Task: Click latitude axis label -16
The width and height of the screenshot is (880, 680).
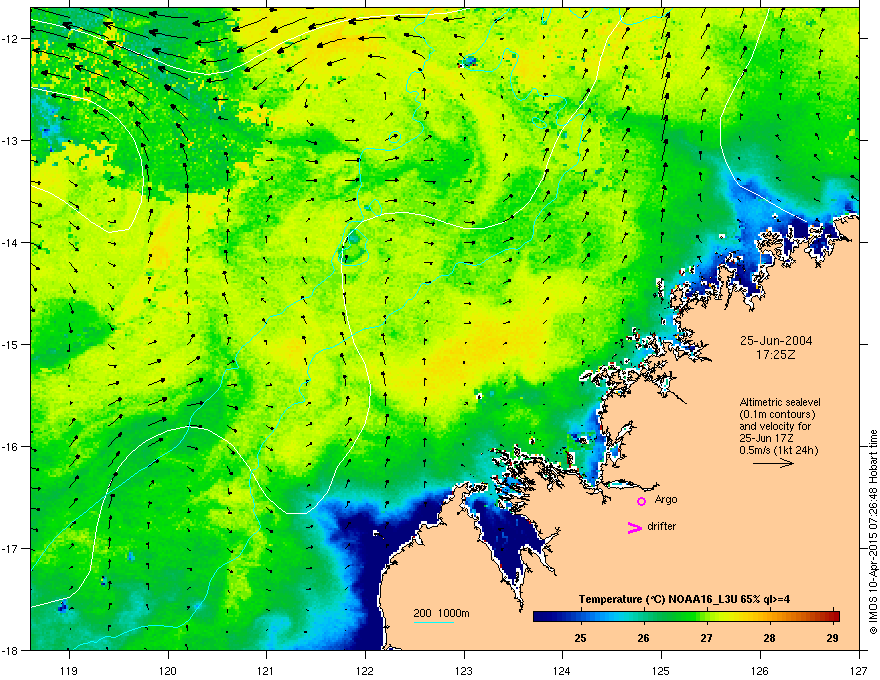Action: click(x=11, y=447)
